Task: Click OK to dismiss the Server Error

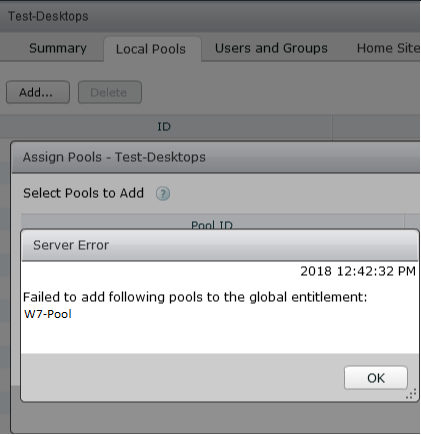Action: click(376, 378)
